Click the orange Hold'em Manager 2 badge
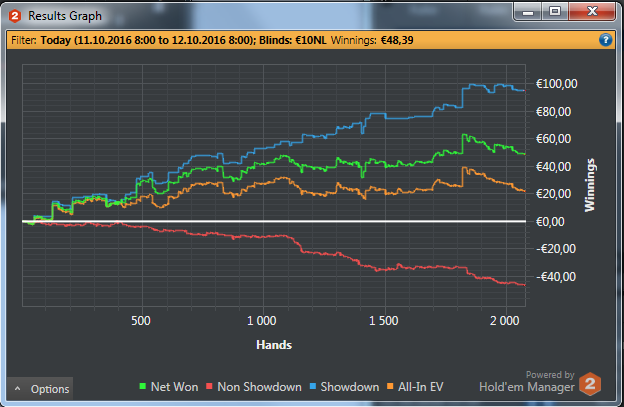This screenshot has height=407, width=624. coord(590,384)
